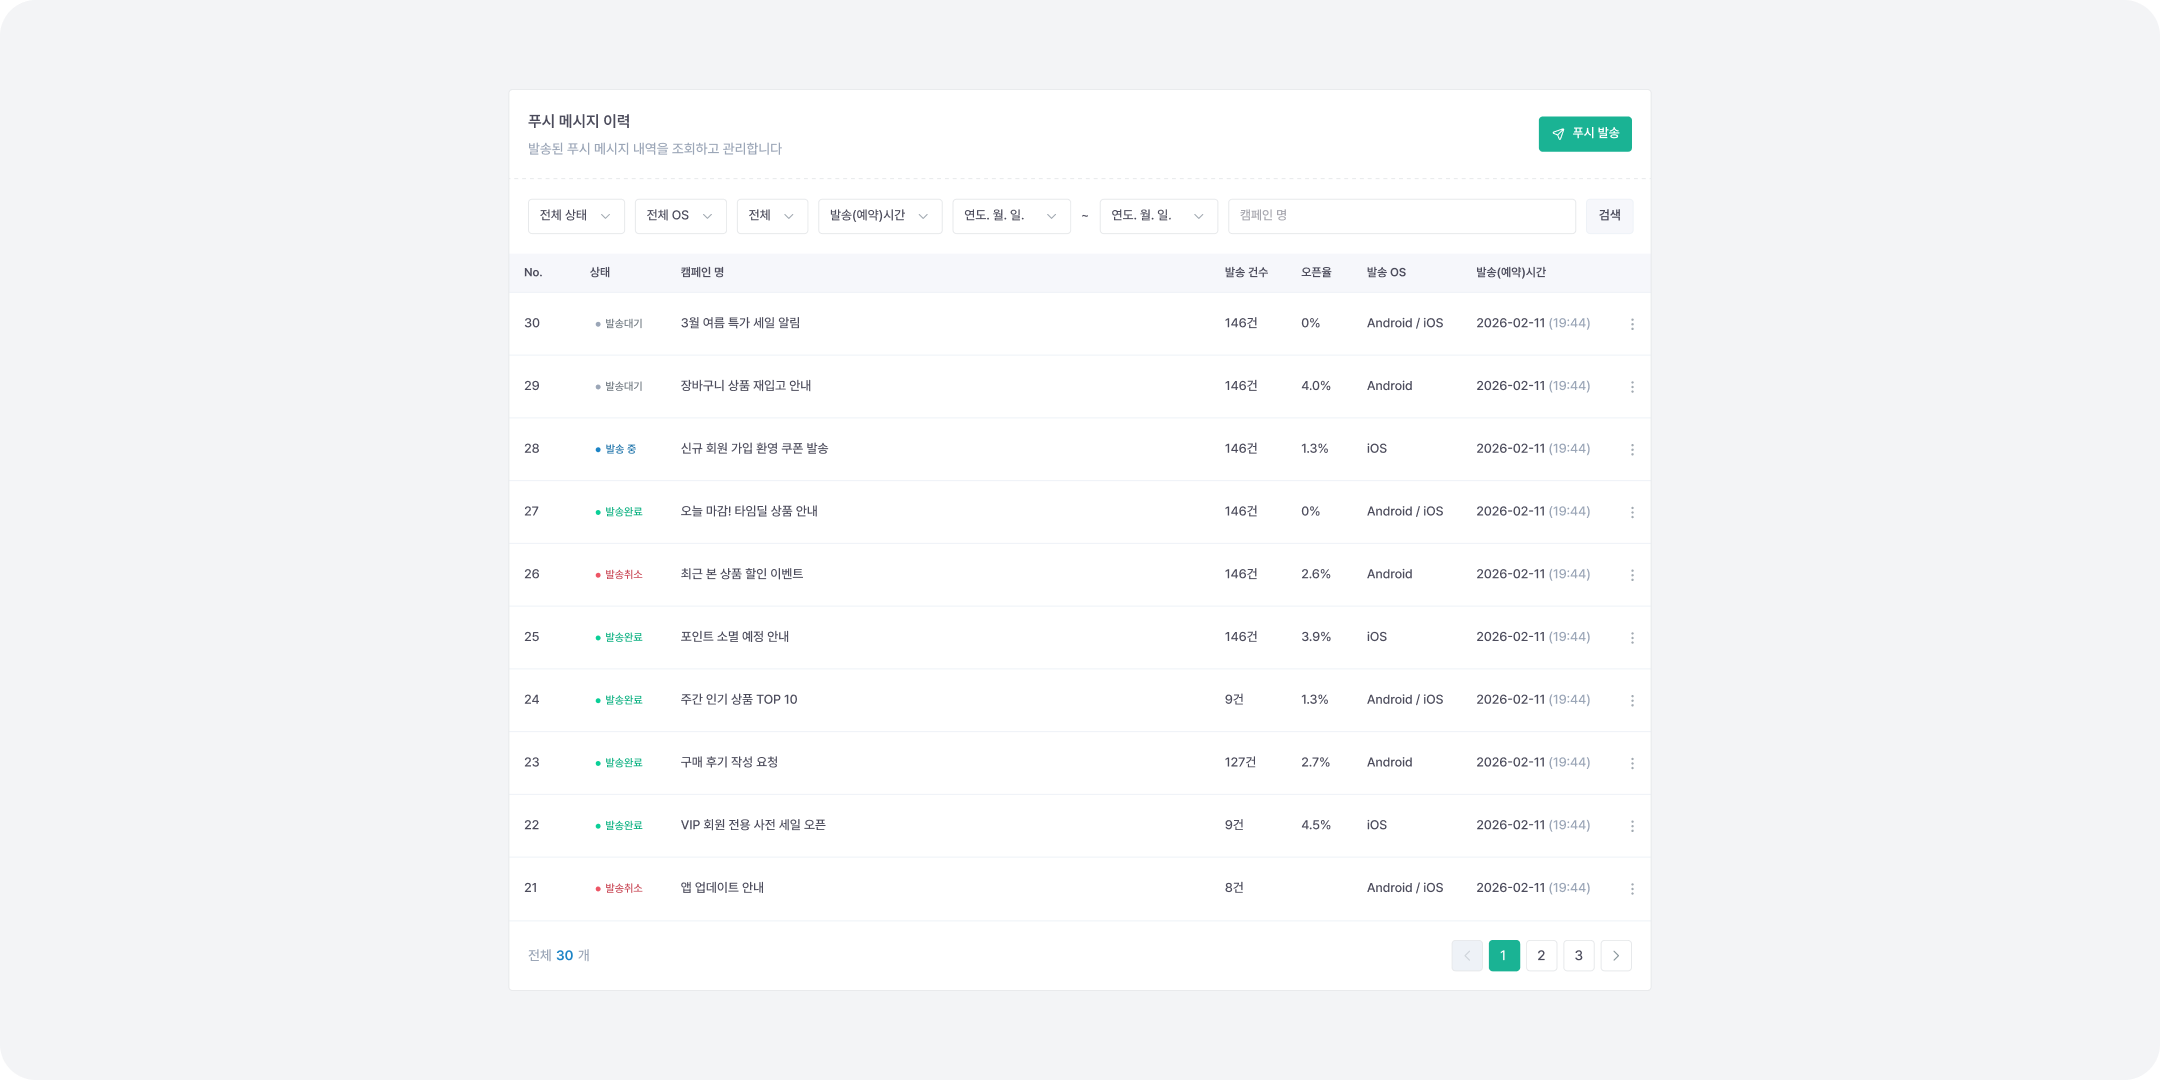Click the 2.6% open rate cell
The image size is (2160, 1080).
(1316, 574)
